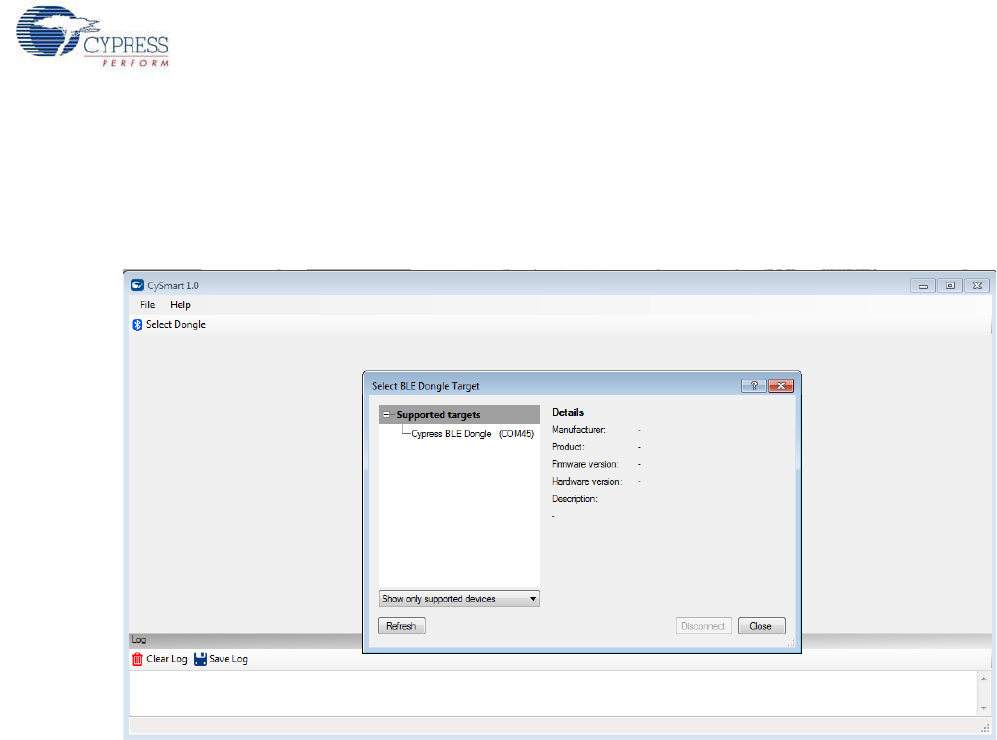
Task: Click the floppy disk Save Log icon
Action: (x=200, y=659)
